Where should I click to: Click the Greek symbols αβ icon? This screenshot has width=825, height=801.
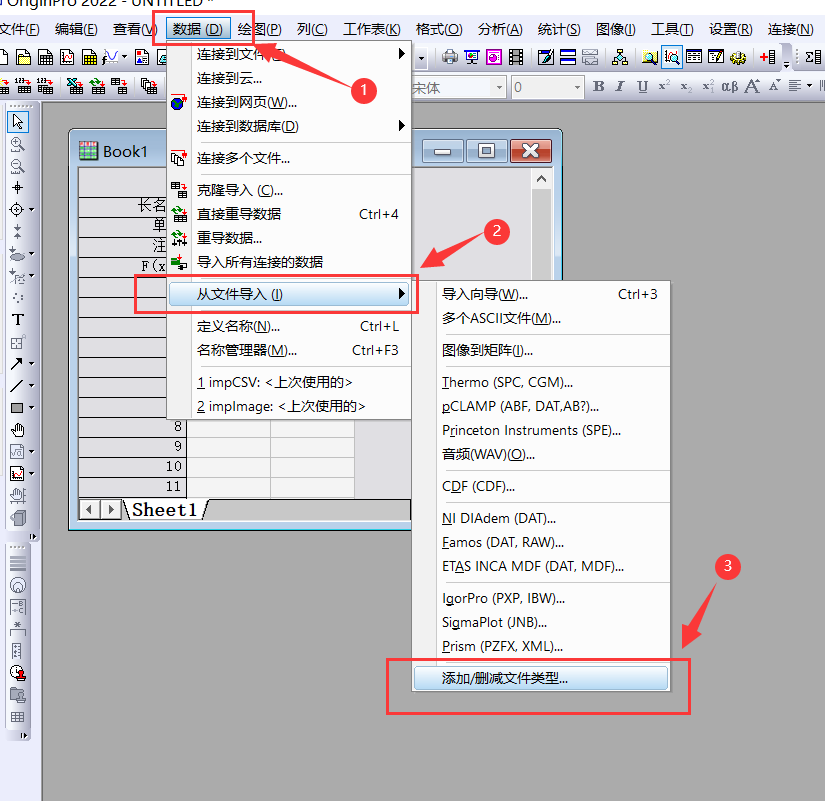[729, 87]
